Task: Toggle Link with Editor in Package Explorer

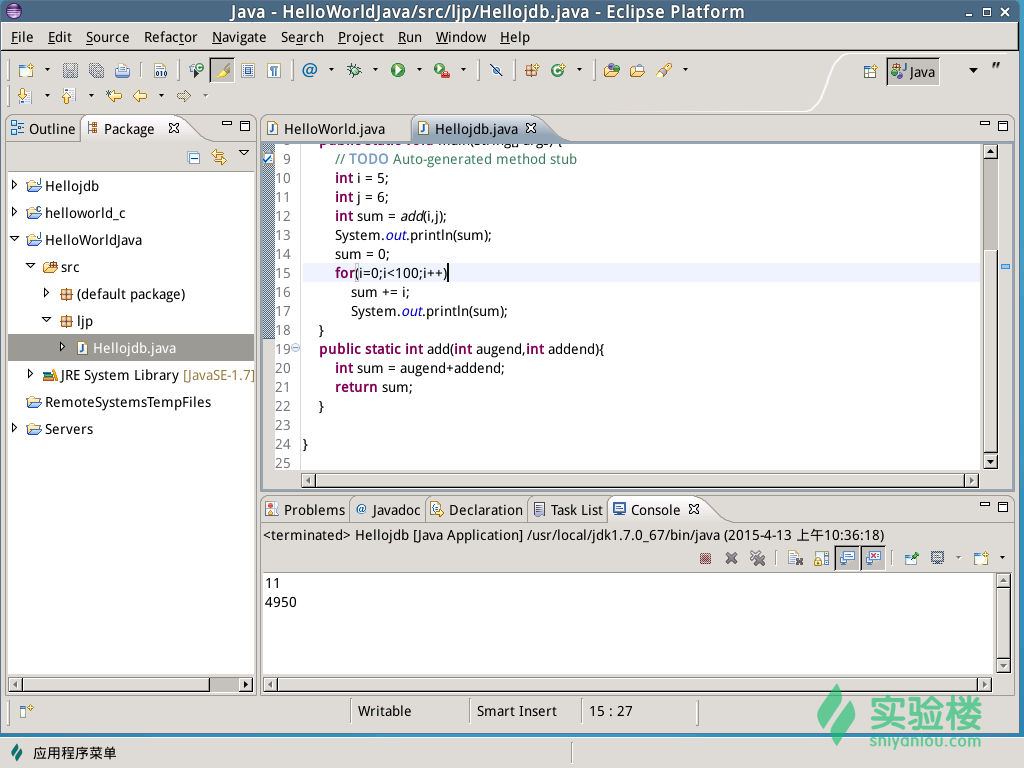Action: pyautogui.click(x=219, y=157)
